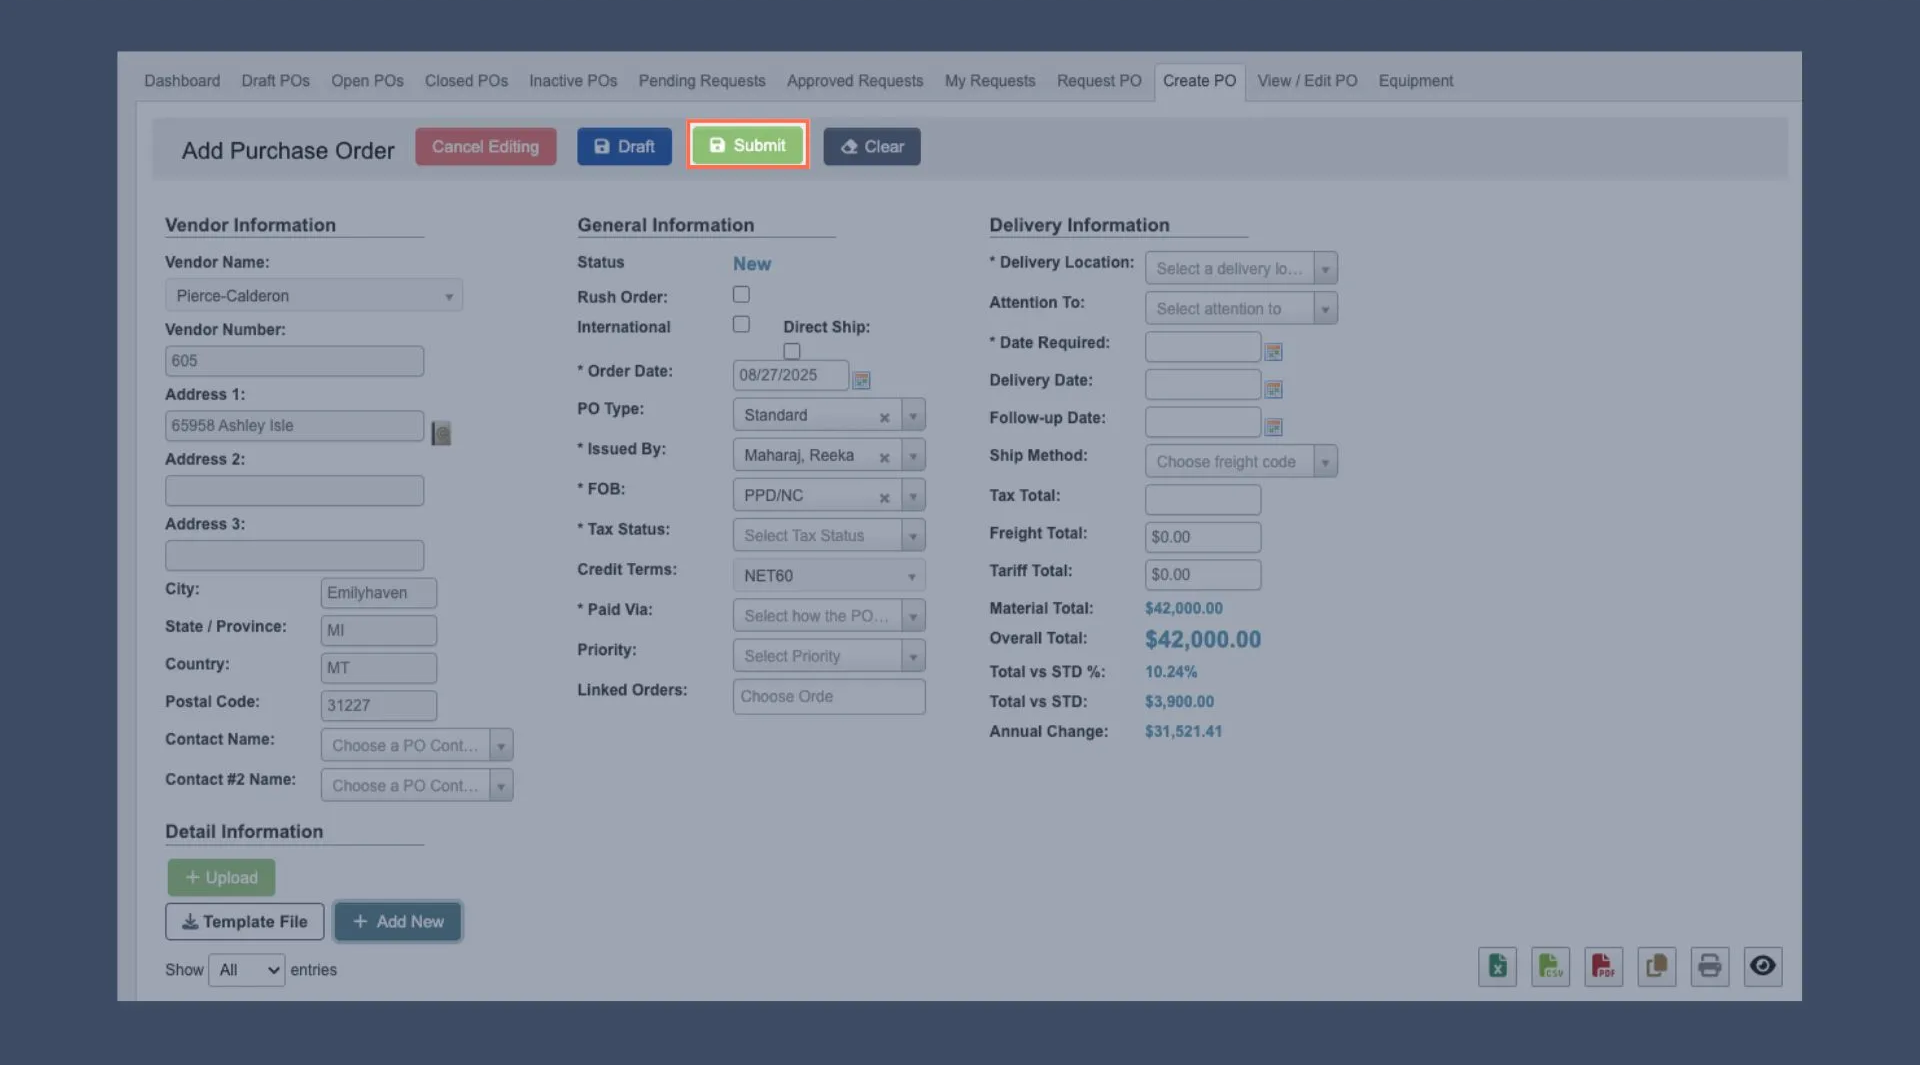Check the Rush Order checkbox
Image resolution: width=1920 pixels, height=1065 pixels.
tap(741, 294)
